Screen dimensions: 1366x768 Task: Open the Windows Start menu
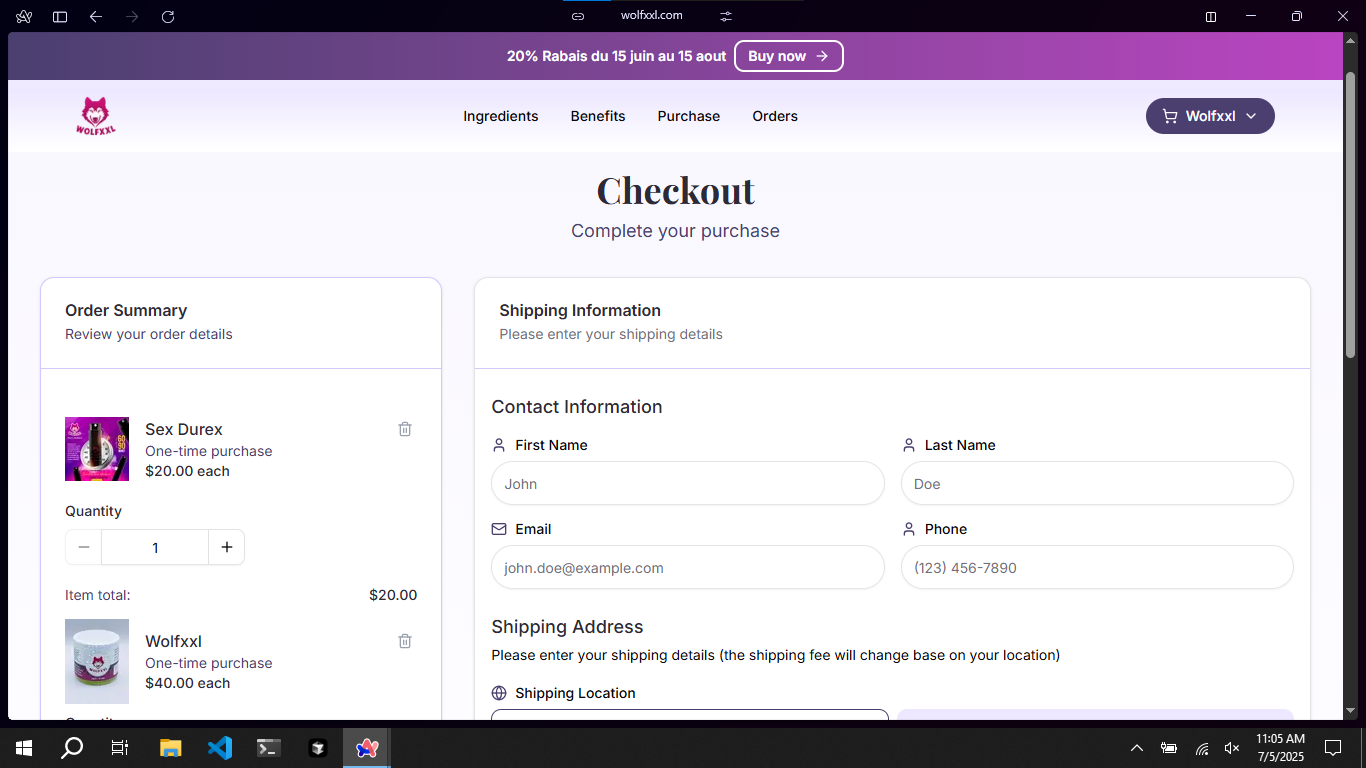[24, 747]
